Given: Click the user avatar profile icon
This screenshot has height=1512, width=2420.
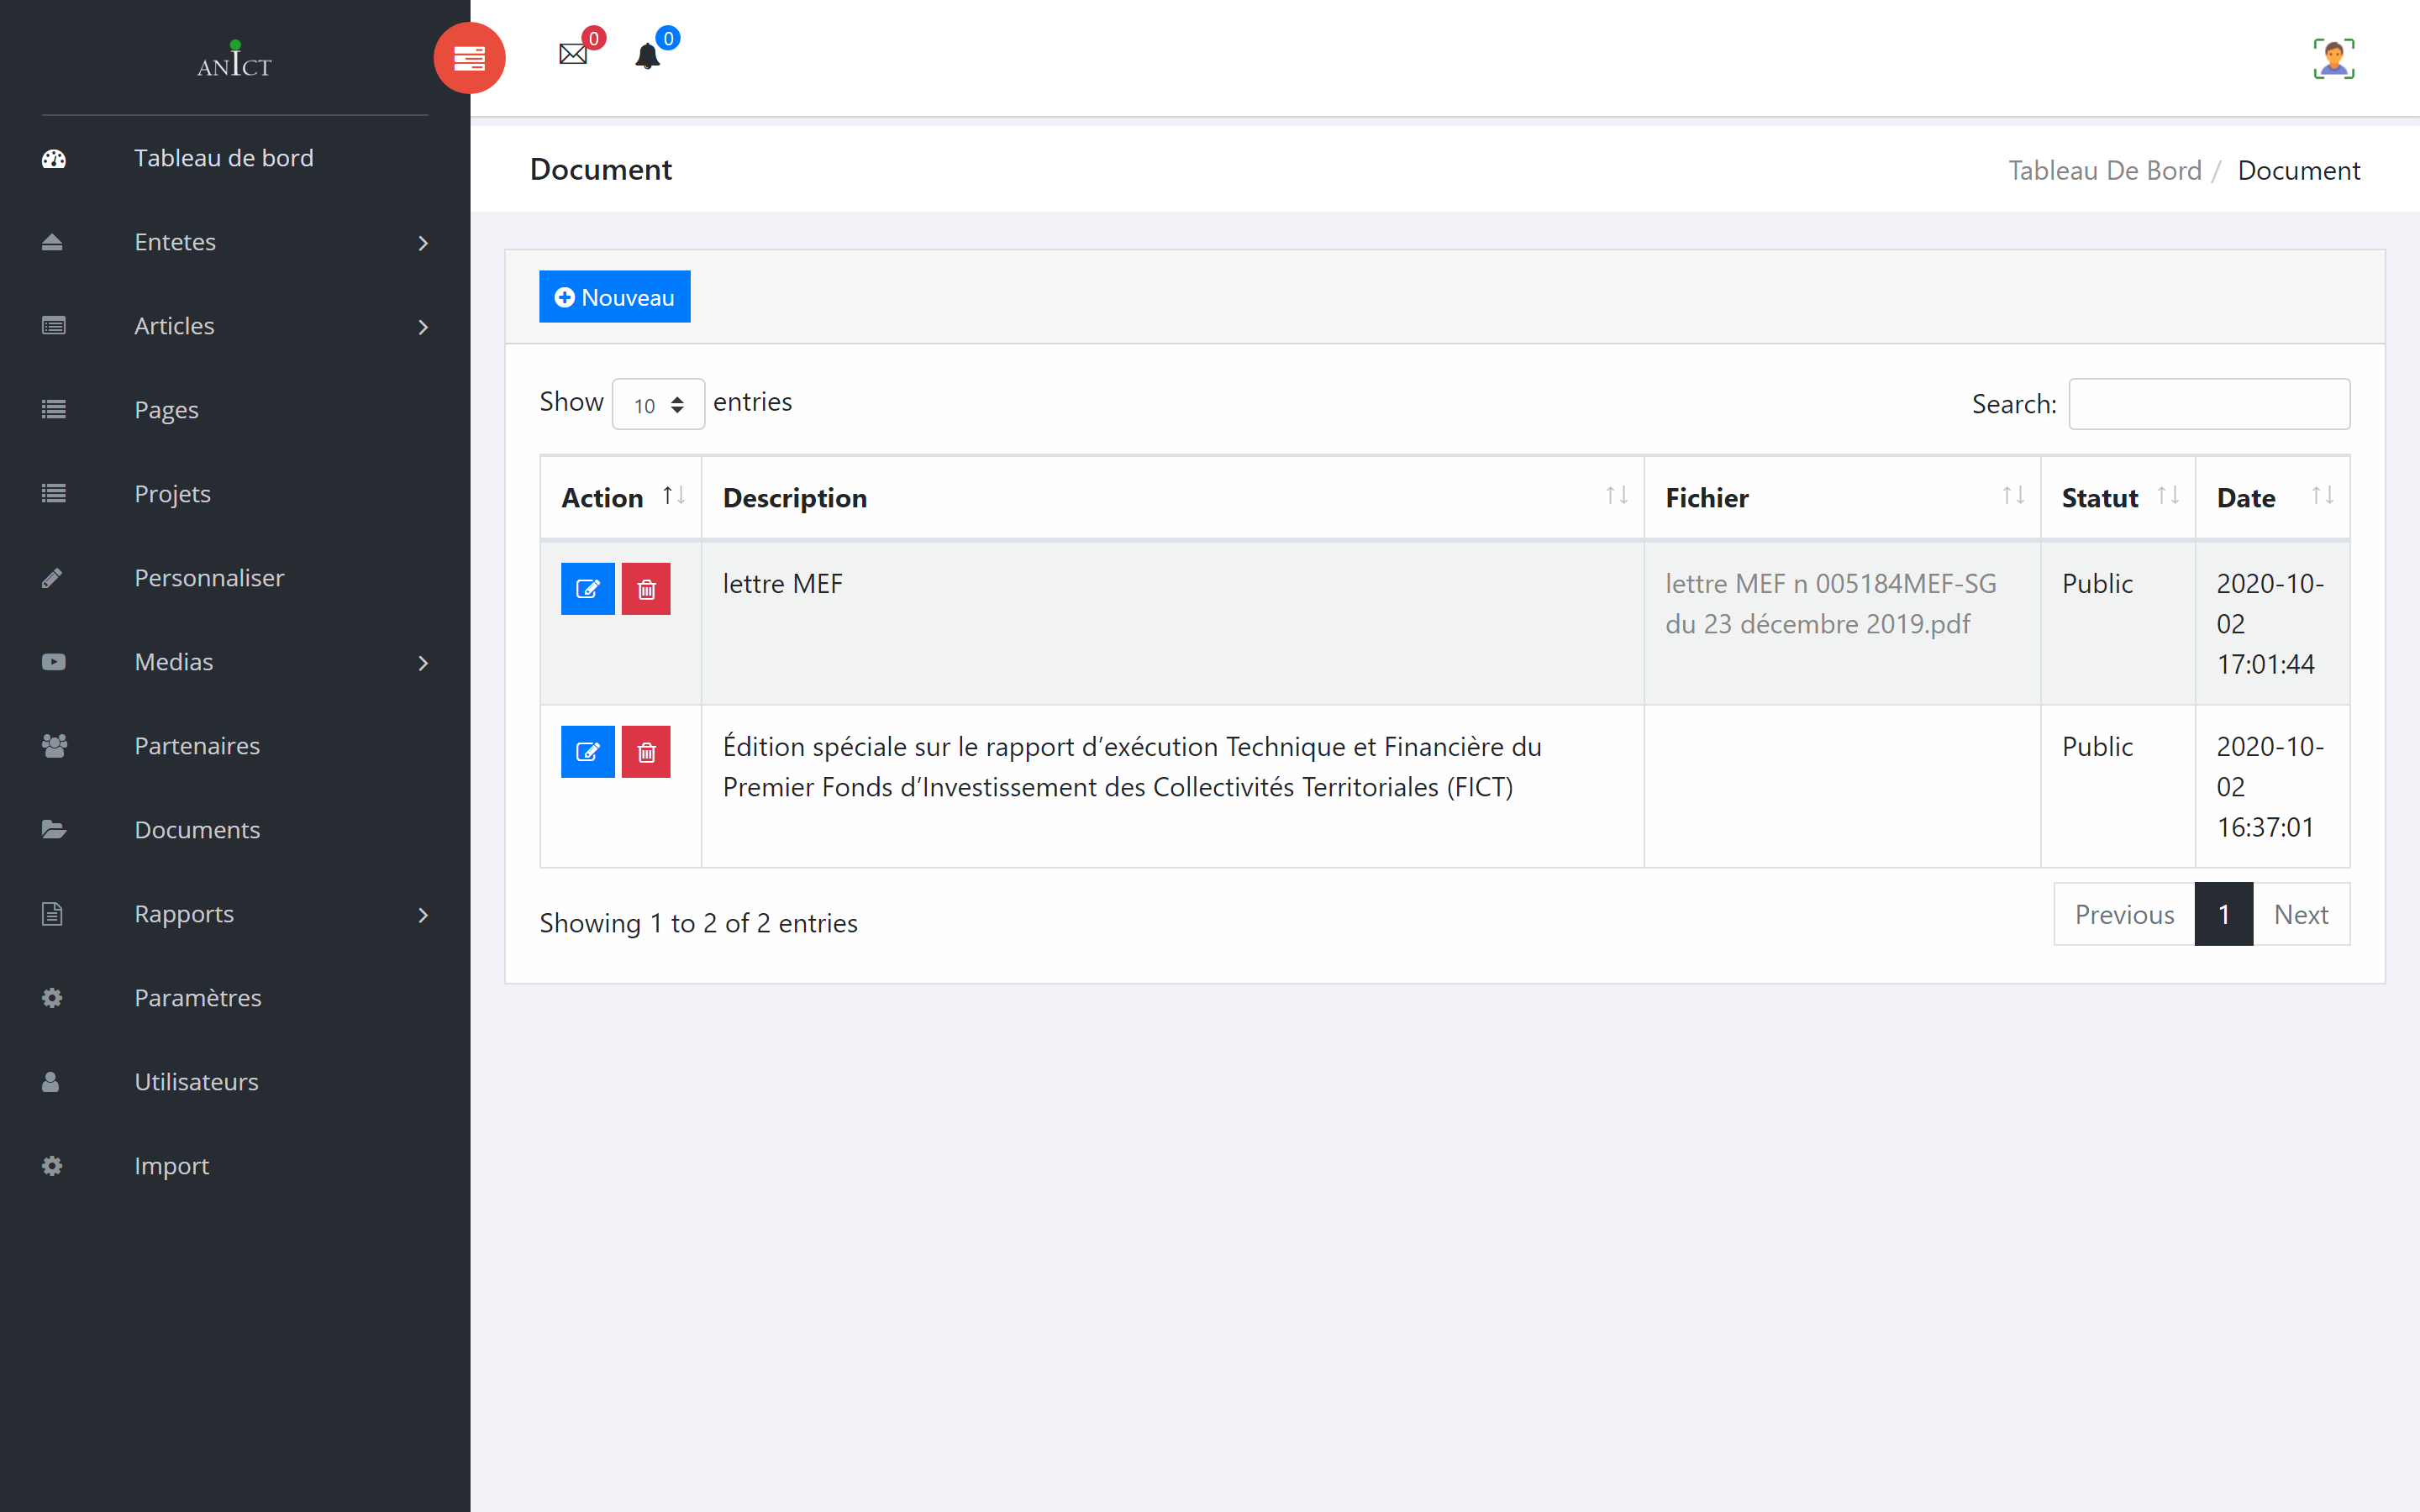Looking at the screenshot, I should click(x=2333, y=58).
